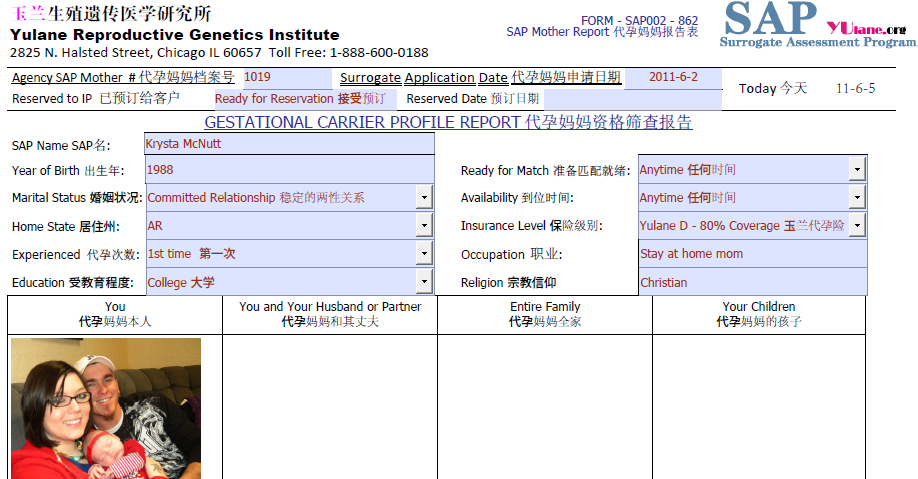Select 'Yulane D - 80% Coverage' insurance value
918x479 pixels.
742,225
